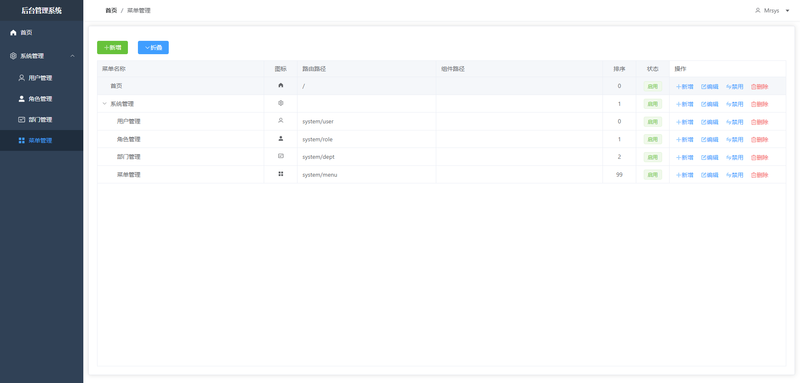Click the 菜单名称 column header
Viewport: 800px width, 383px height.
tap(180, 69)
